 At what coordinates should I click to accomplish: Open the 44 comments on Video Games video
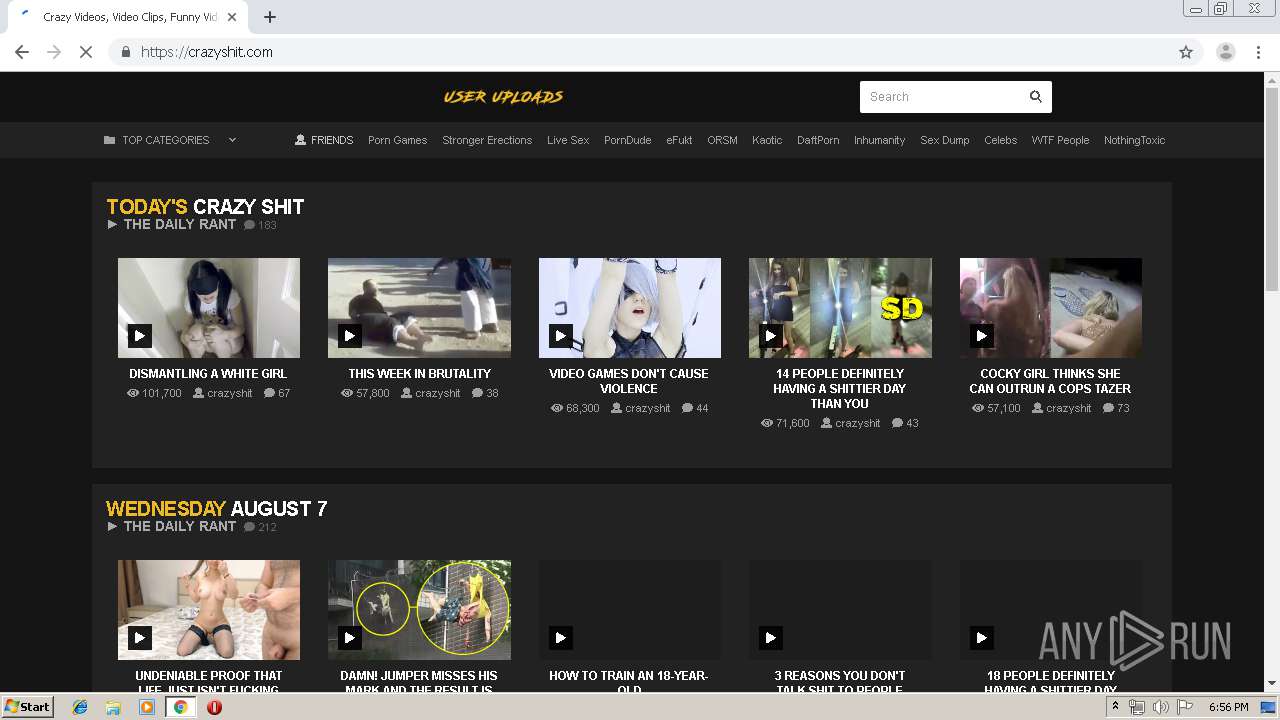click(695, 408)
